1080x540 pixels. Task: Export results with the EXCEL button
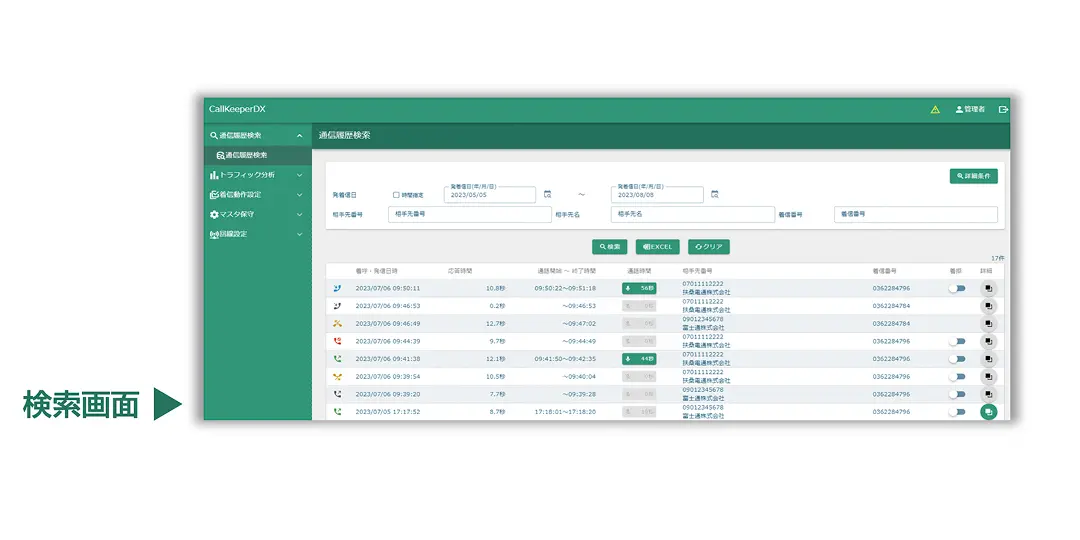657,246
